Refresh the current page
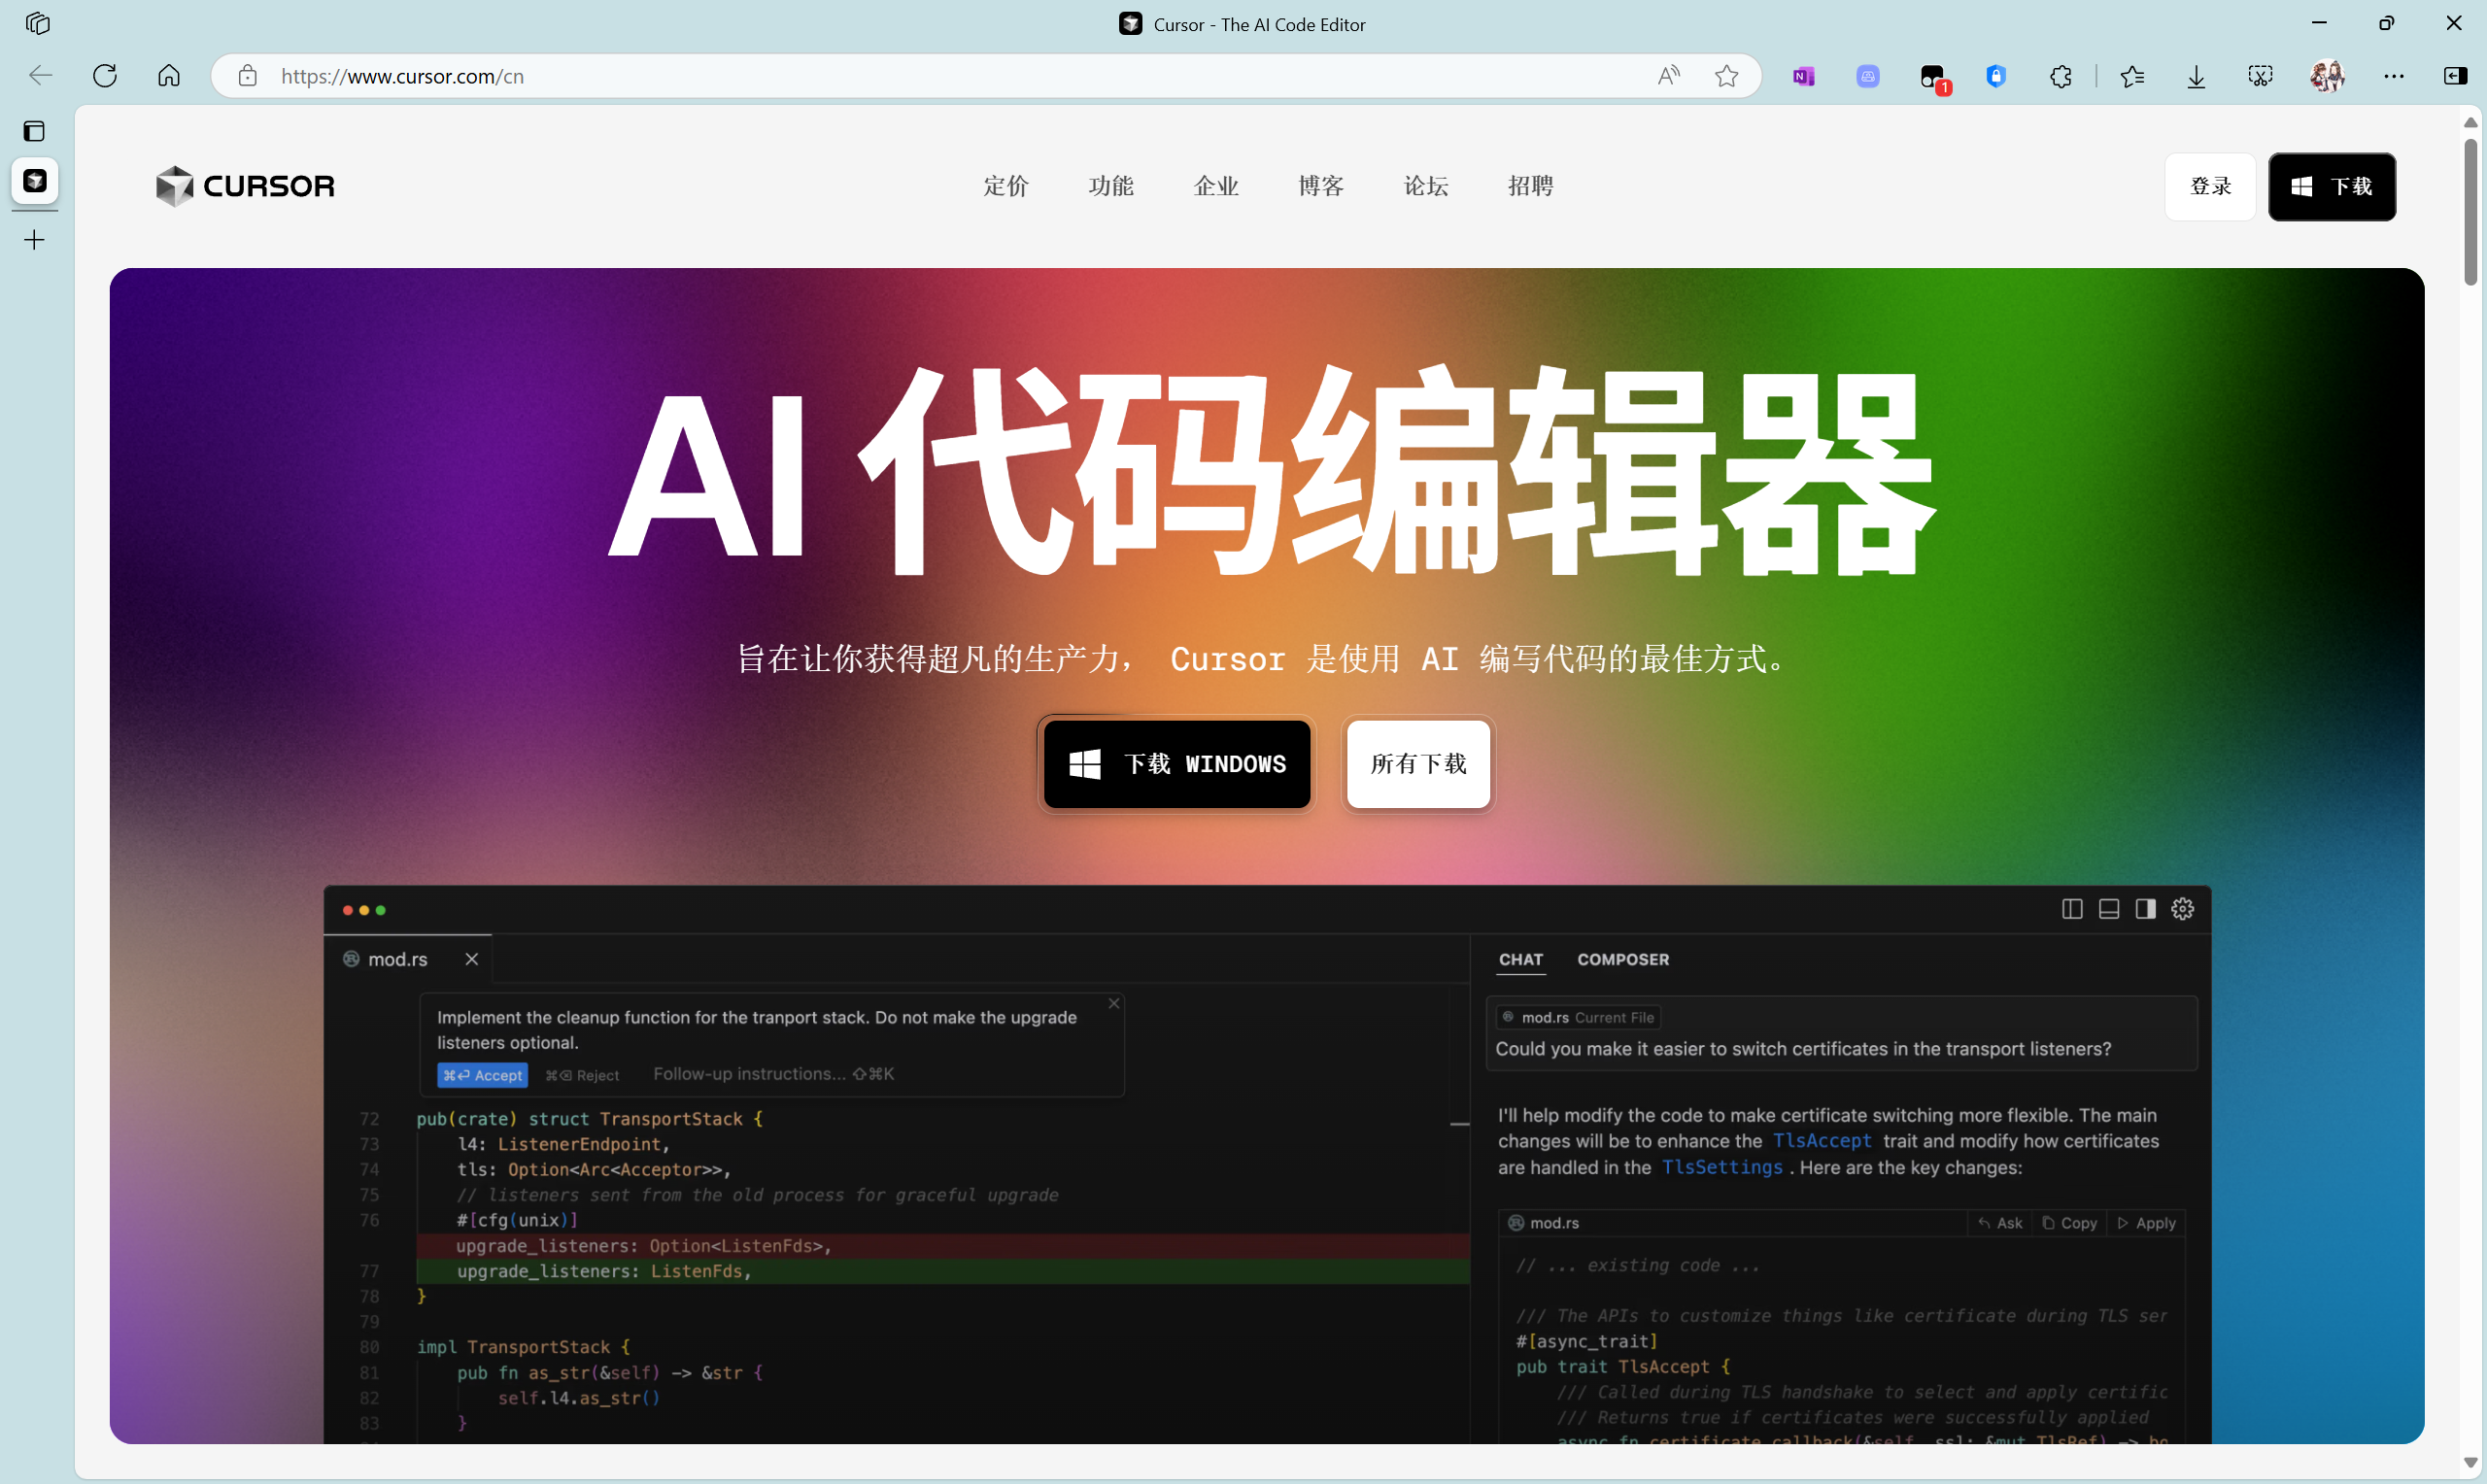The height and width of the screenshot is (1484, 2487). (x=105, y=76)
